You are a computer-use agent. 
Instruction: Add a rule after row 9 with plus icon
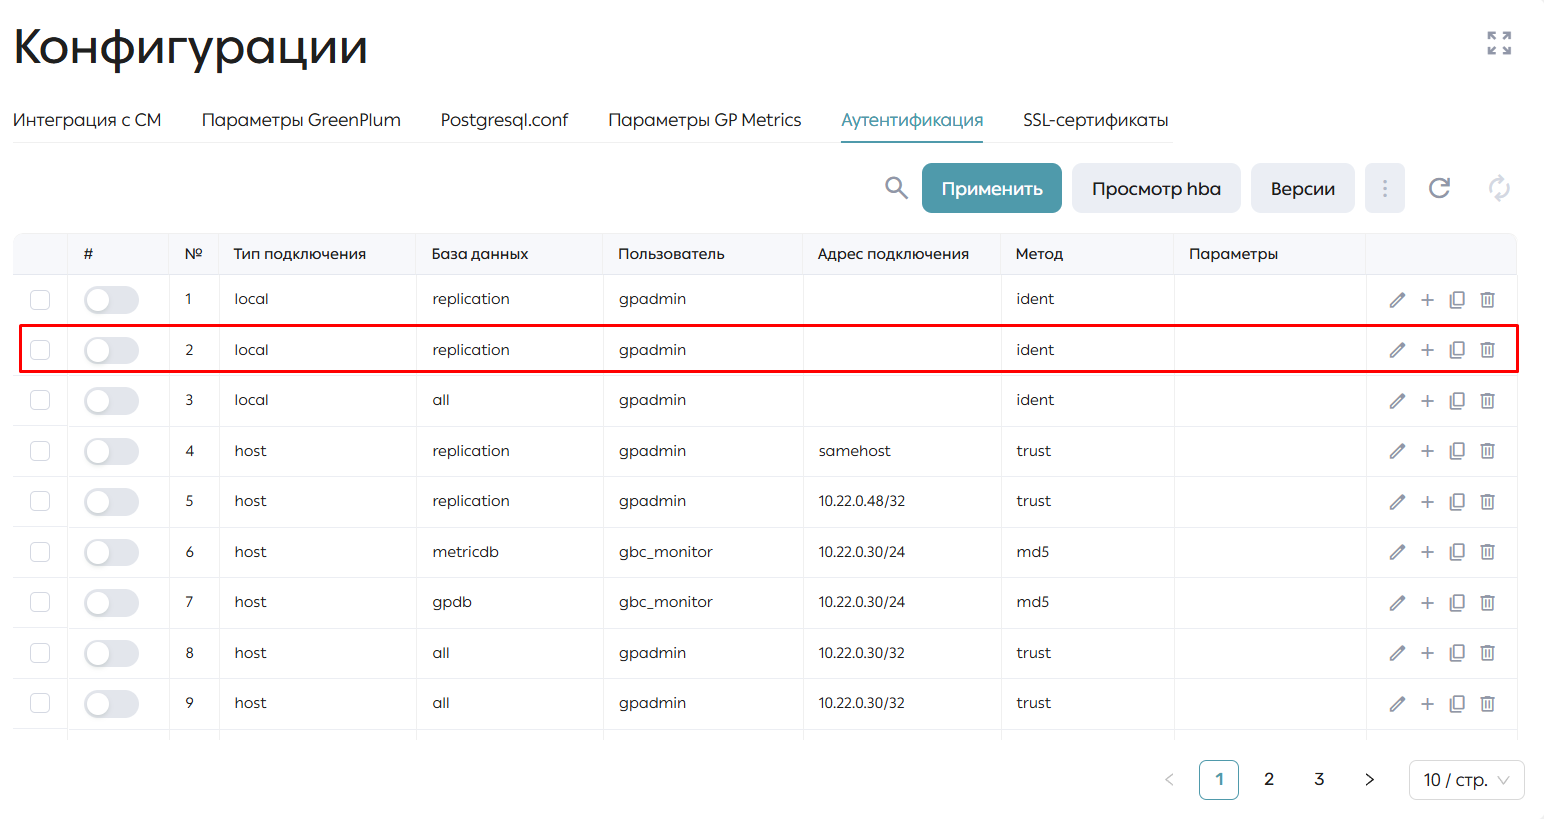coord(1427,704)
